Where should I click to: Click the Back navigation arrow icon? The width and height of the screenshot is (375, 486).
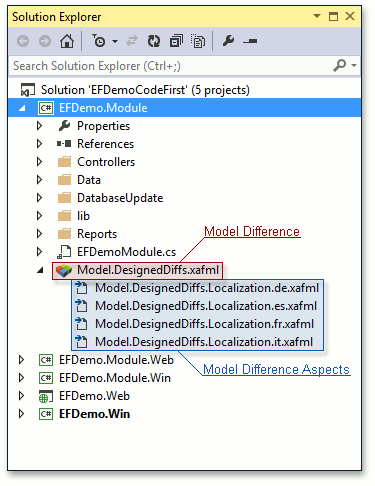coord(23,41)
